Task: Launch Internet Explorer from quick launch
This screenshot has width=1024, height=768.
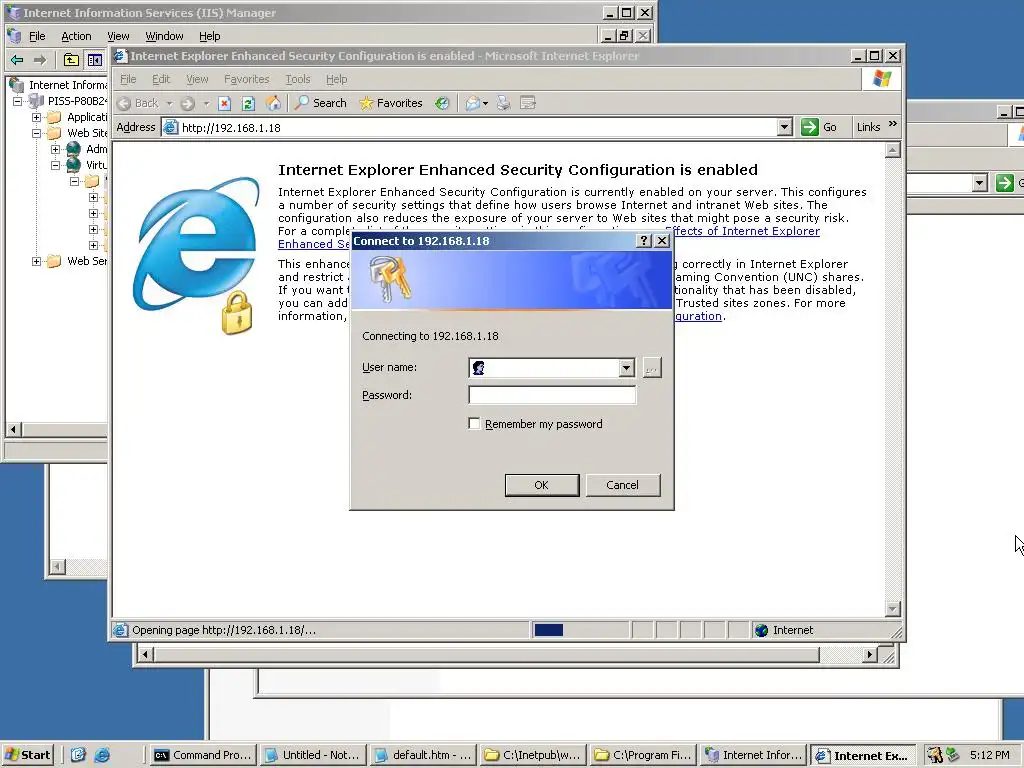Action: (x=103, y=755)
